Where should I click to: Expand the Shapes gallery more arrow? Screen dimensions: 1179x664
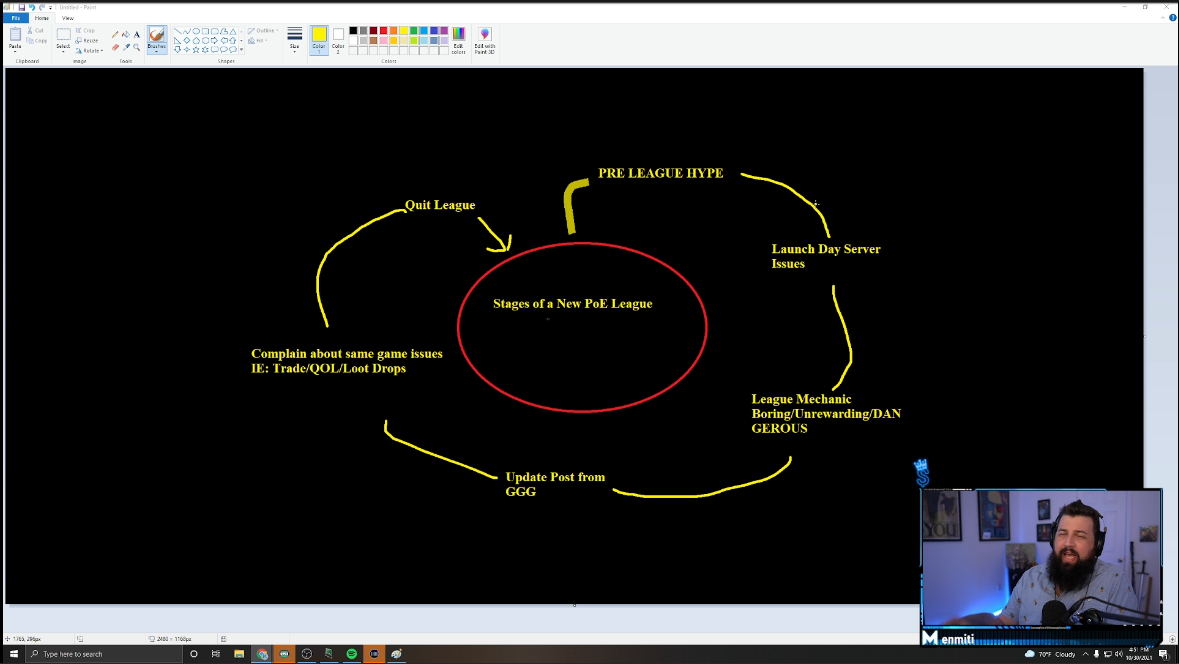(241, 50)
